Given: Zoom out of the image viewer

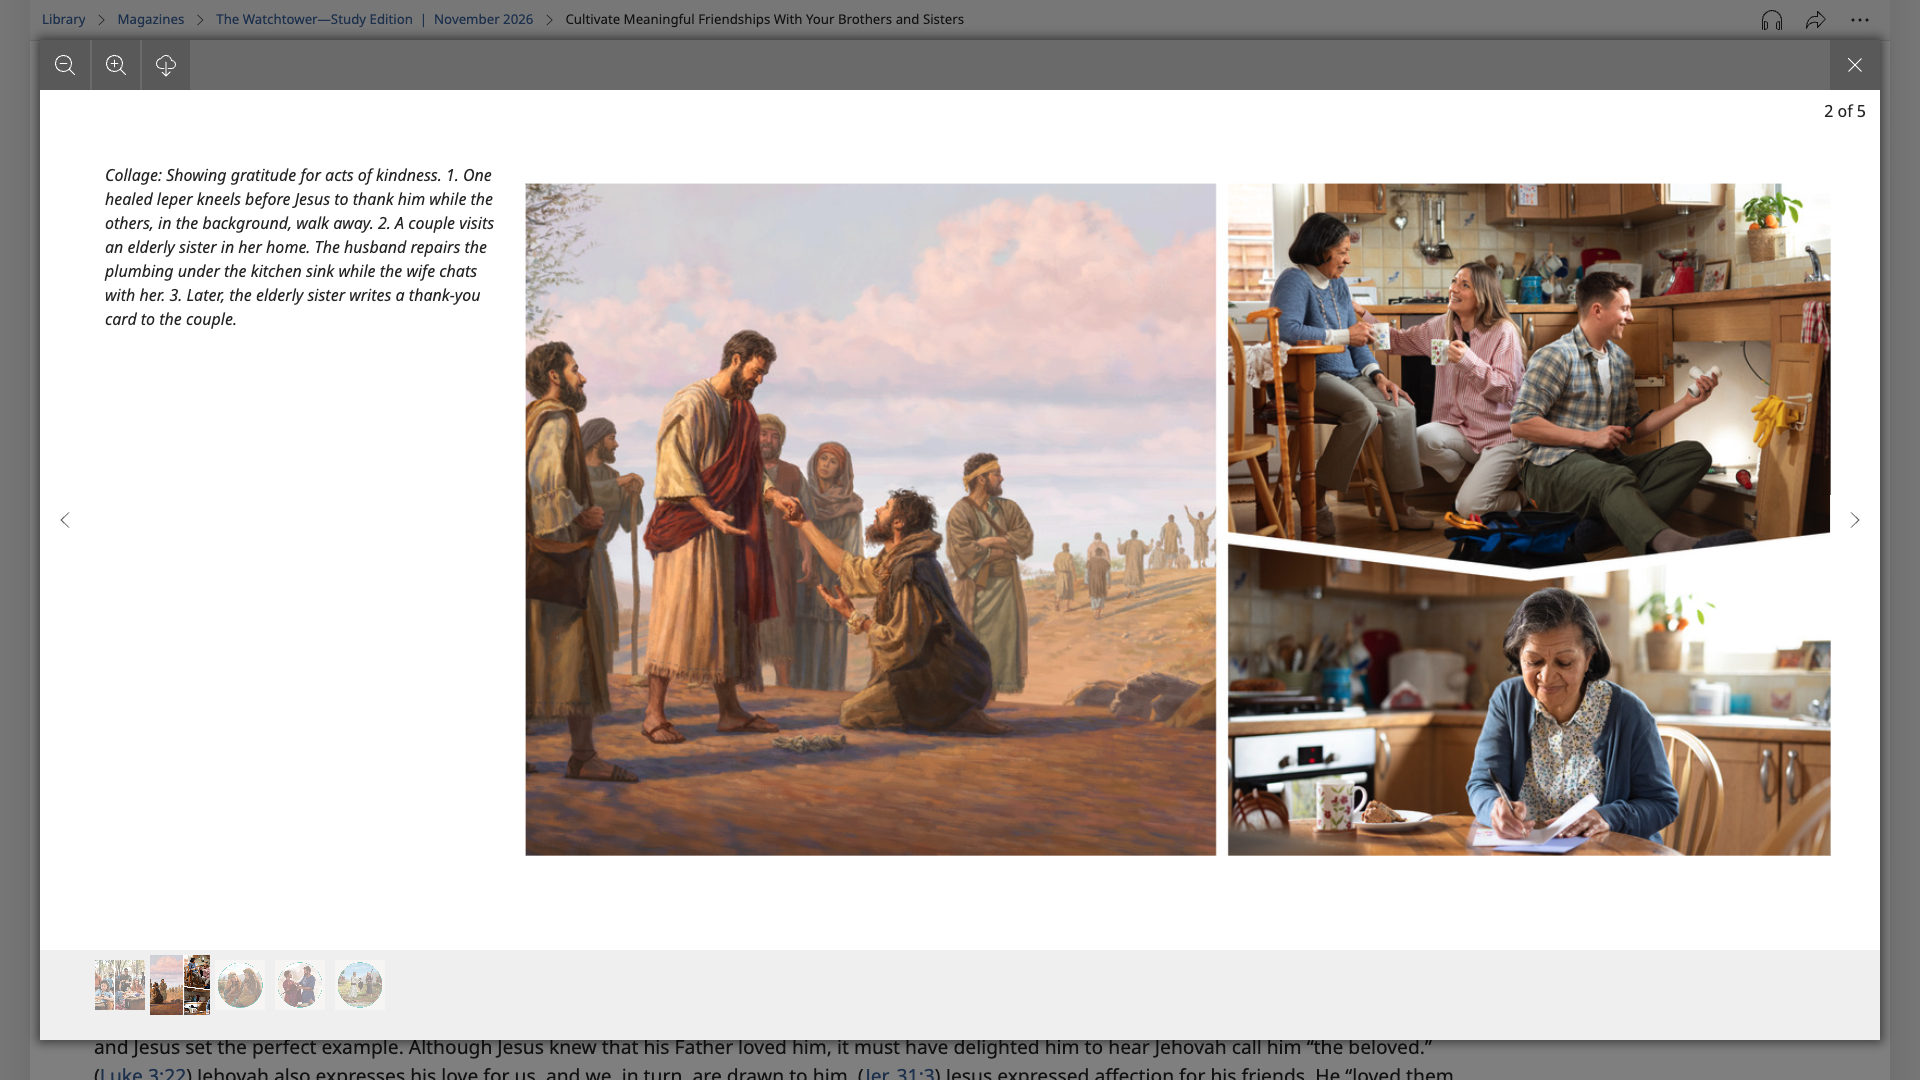Looking at the screenshot, I should pos(65,65).
